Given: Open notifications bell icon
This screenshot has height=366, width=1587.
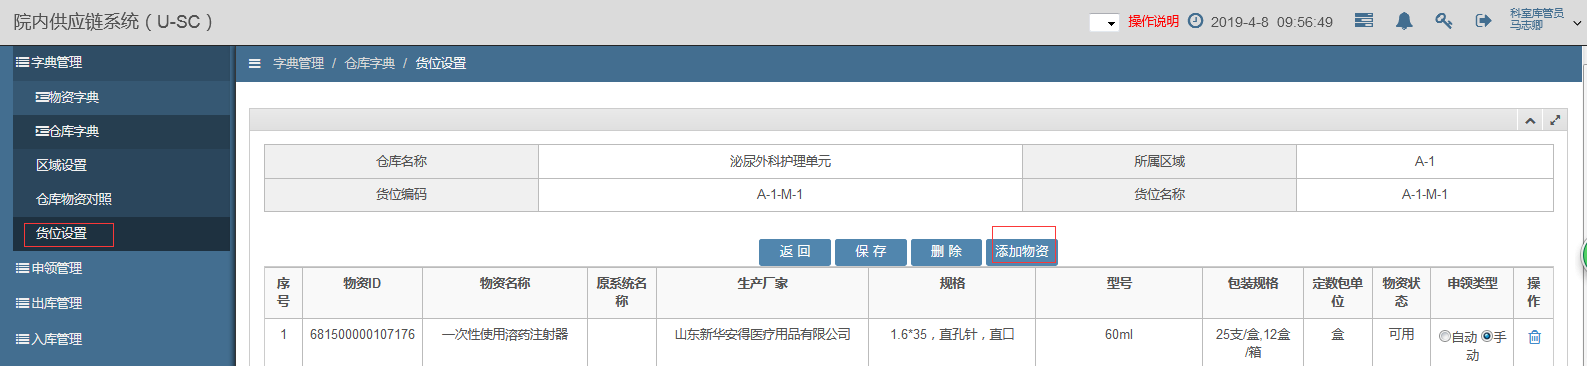Looking at the screenshot, I should point(1404,20).
